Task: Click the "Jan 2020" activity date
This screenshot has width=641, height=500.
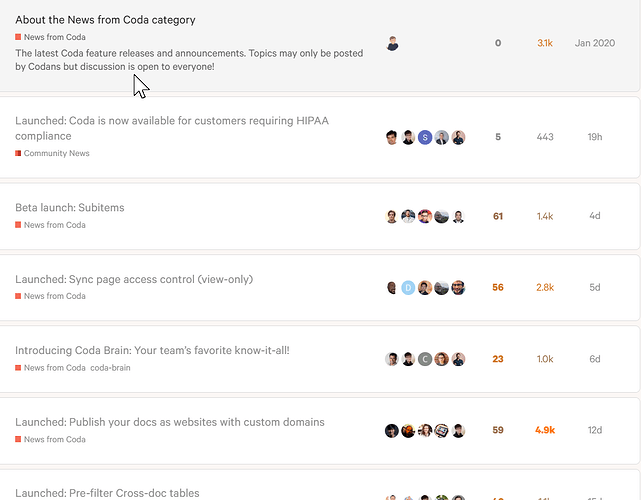Action: (595, 44)
